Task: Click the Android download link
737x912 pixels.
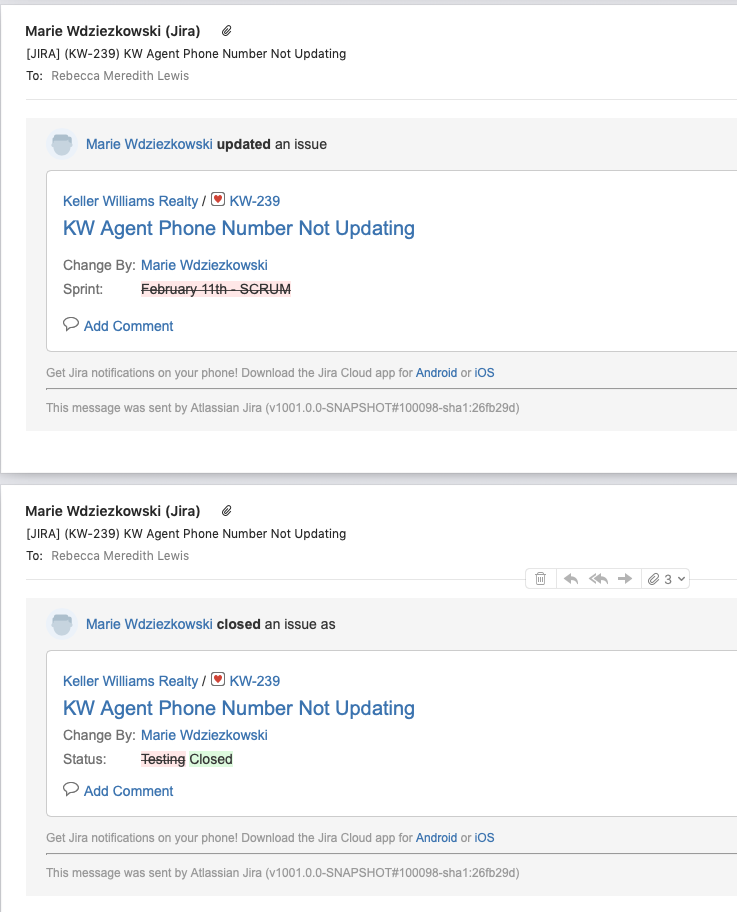Action: 436,372
